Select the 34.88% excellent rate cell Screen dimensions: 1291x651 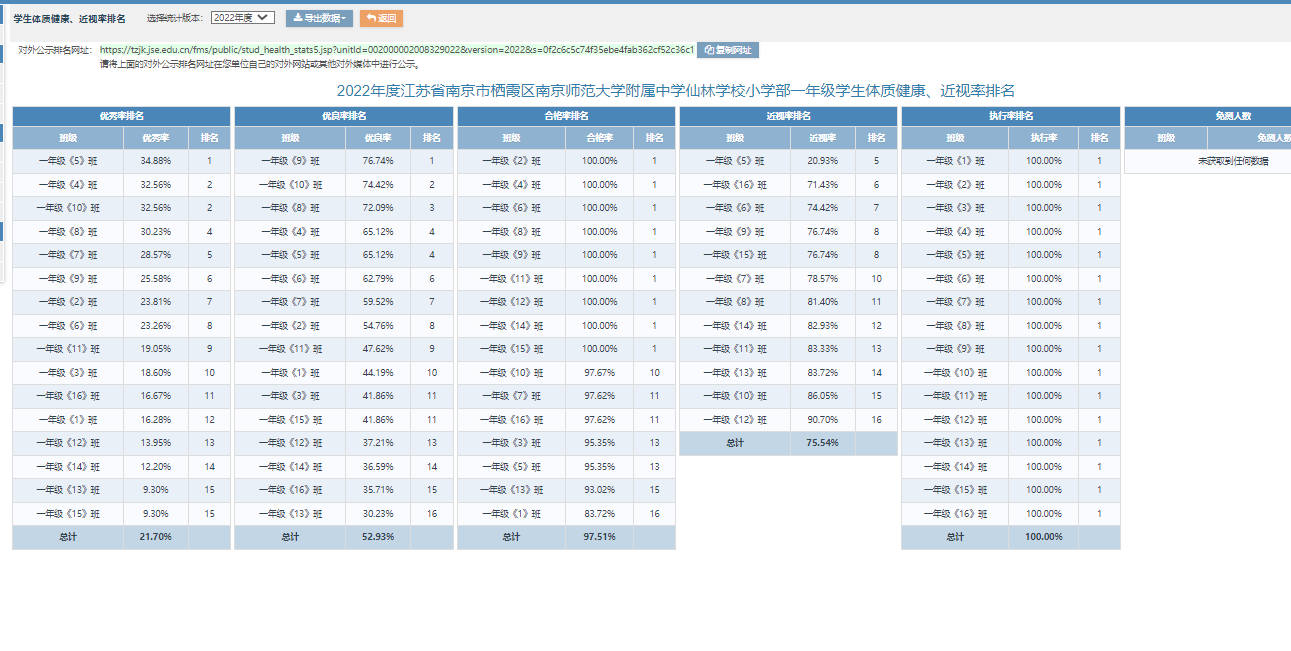[156, 161]
